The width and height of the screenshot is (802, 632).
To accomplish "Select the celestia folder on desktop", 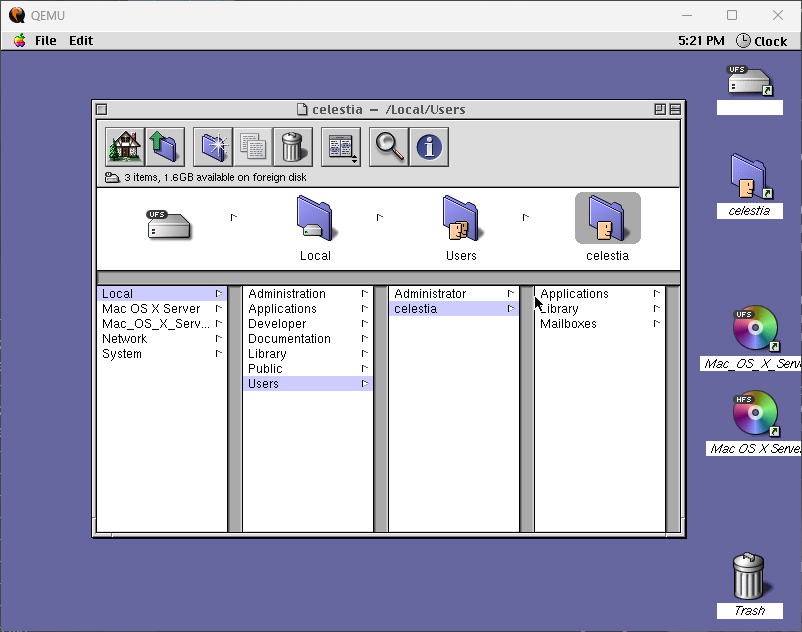I will [748, 178].
